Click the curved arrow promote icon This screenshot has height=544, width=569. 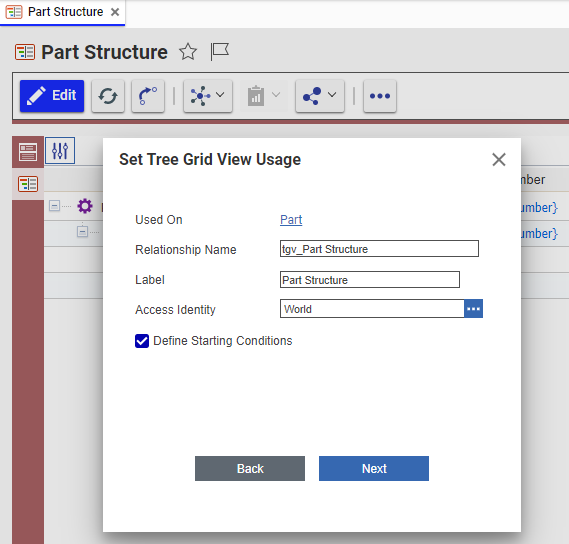pos(148,96)
